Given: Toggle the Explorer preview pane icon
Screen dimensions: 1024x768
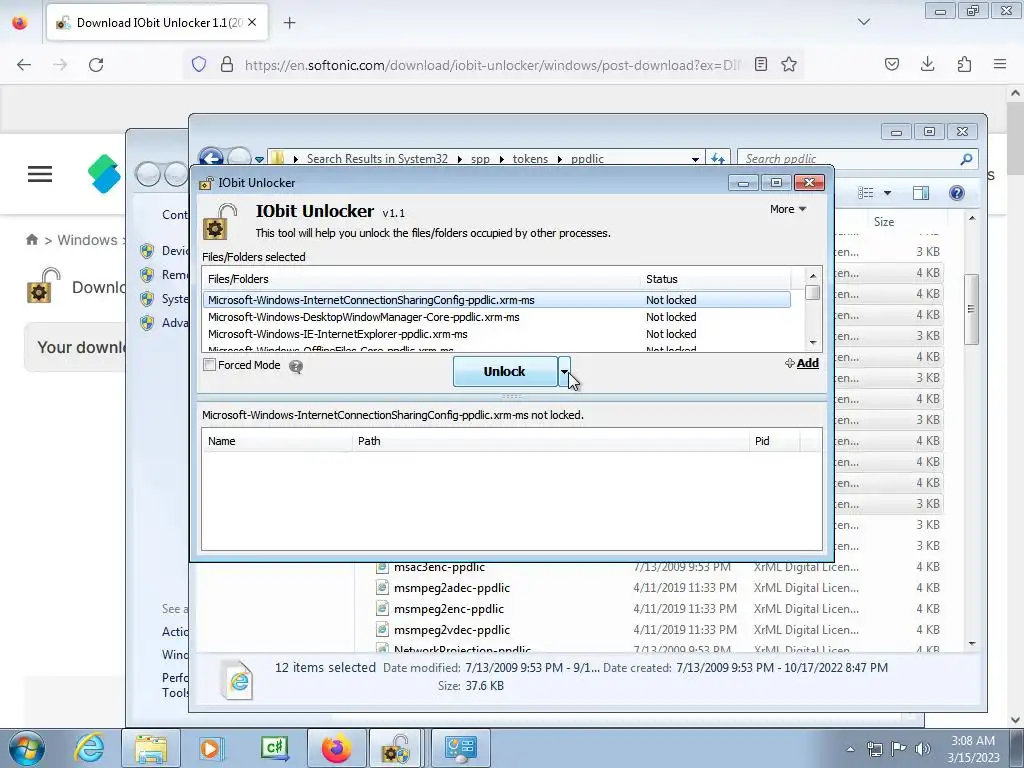Looking at the screenshot, I should coord(921,193).
